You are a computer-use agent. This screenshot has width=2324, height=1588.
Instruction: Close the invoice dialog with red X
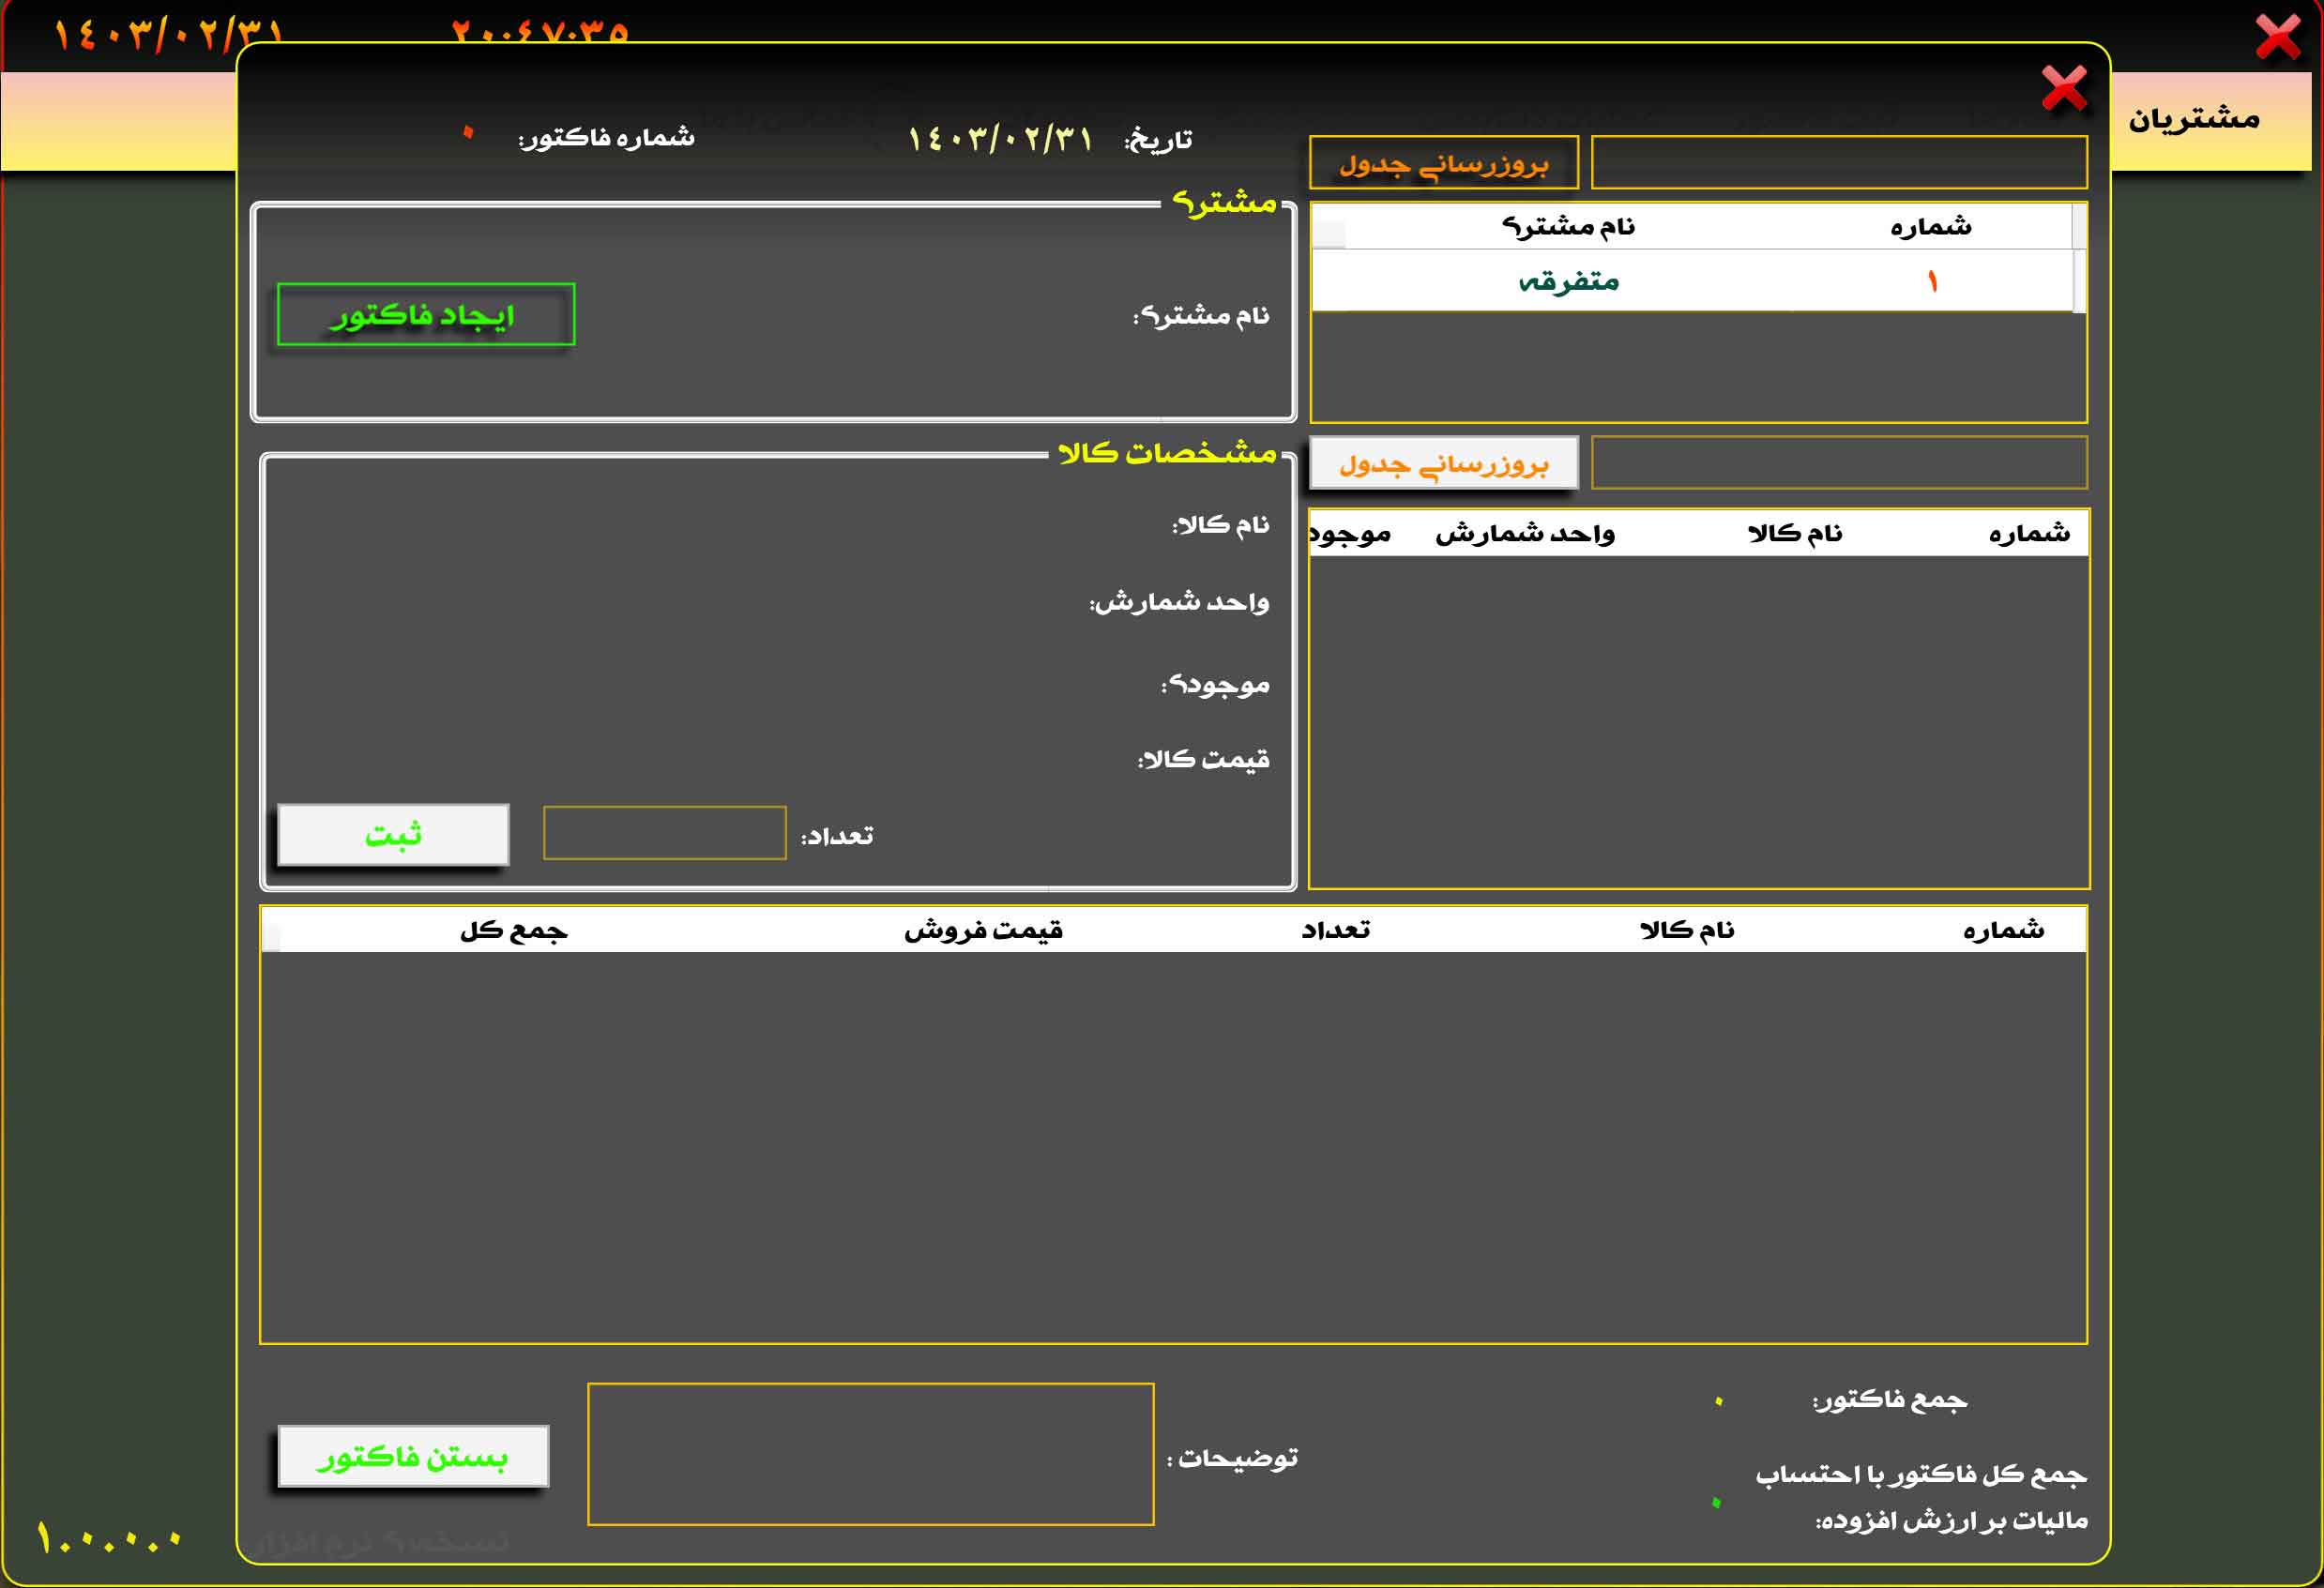point(2063,88)
